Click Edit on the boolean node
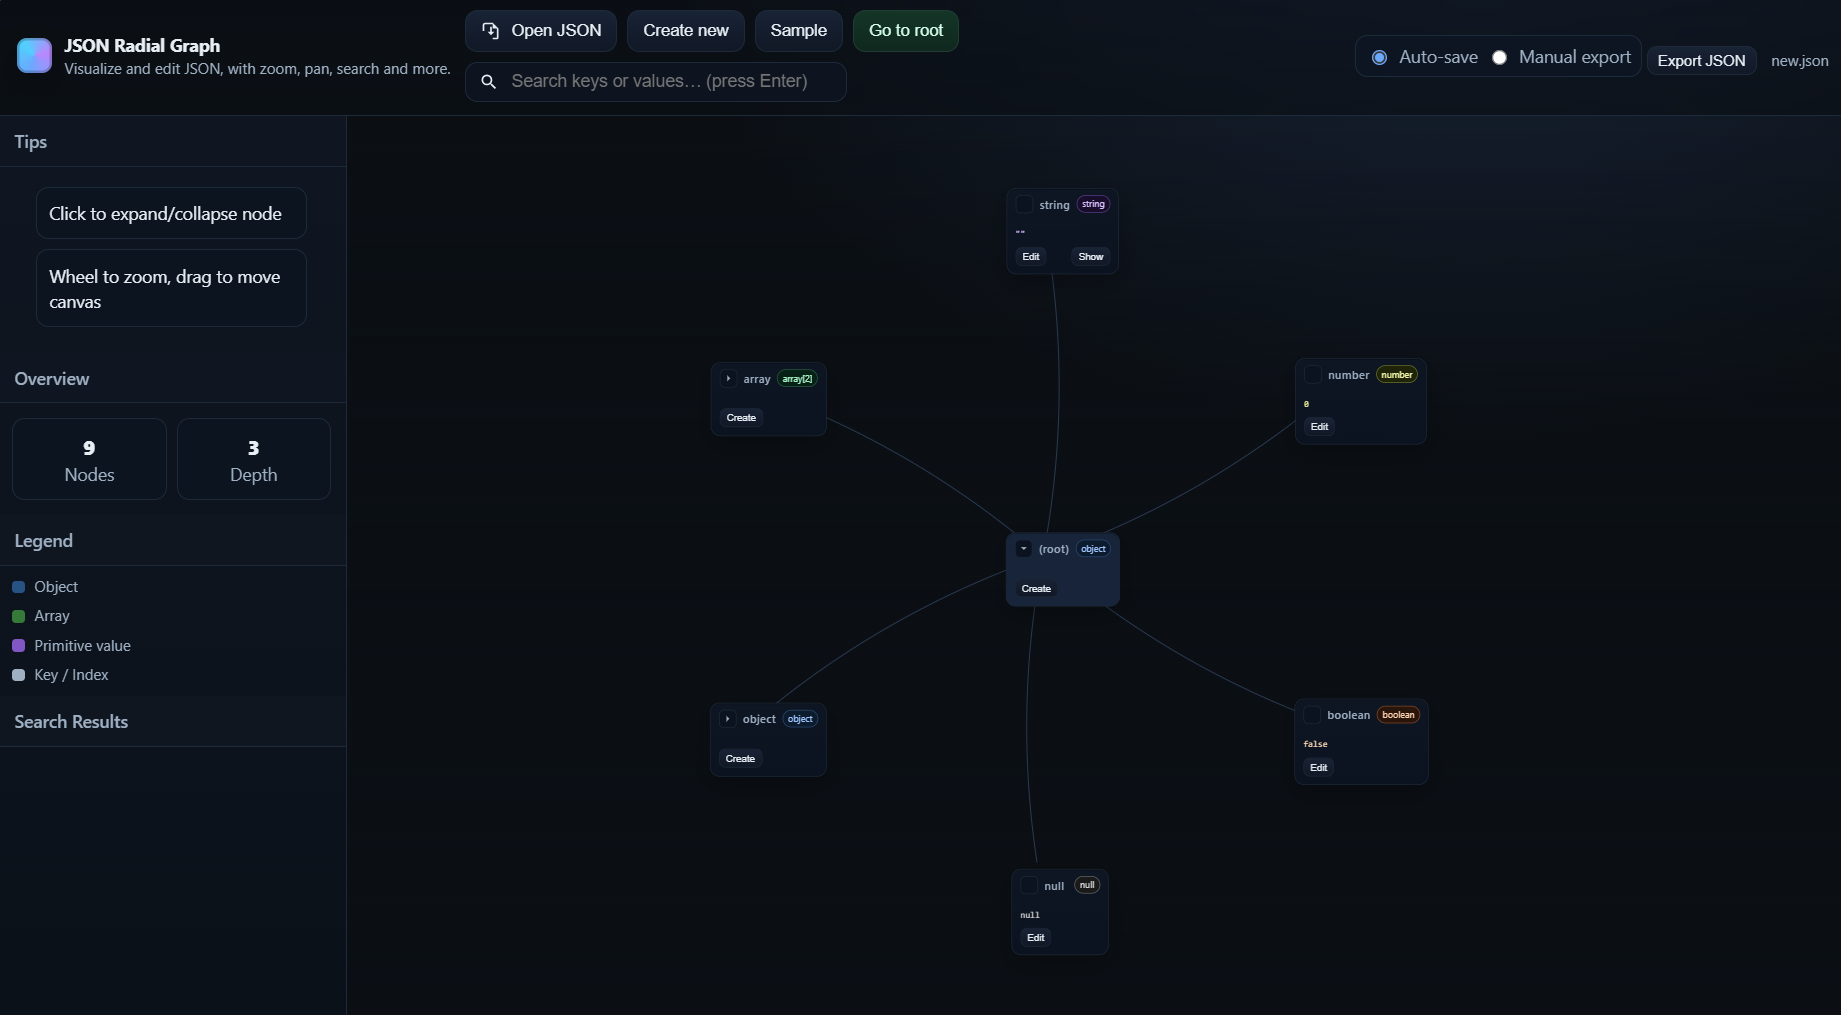 point(1319,768)
